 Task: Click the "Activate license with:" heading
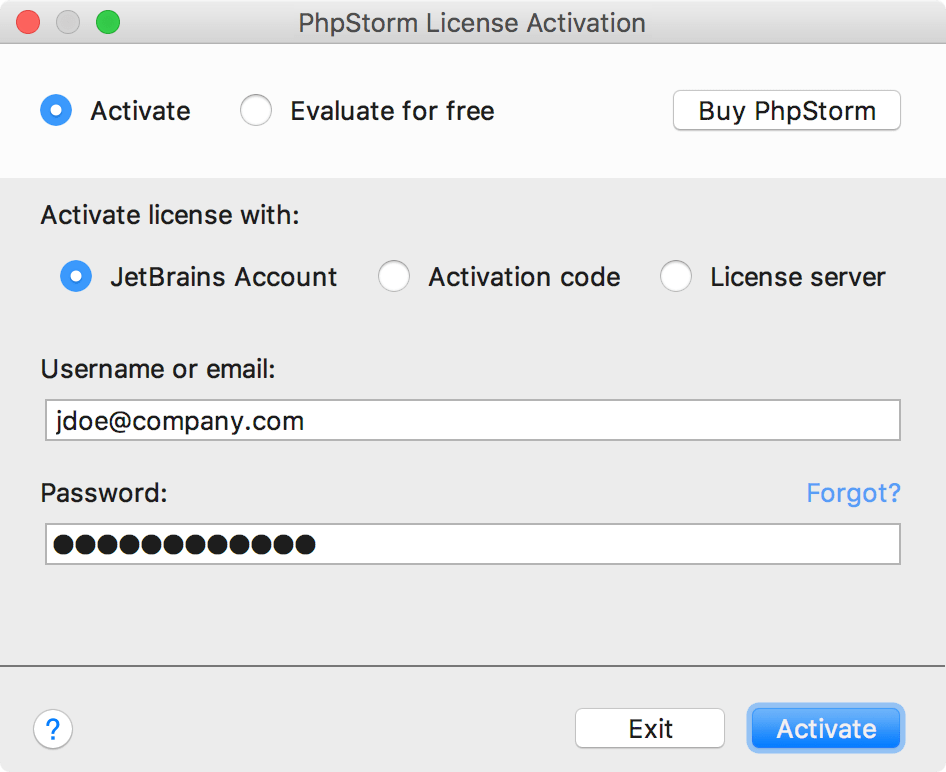coord(170,215)
